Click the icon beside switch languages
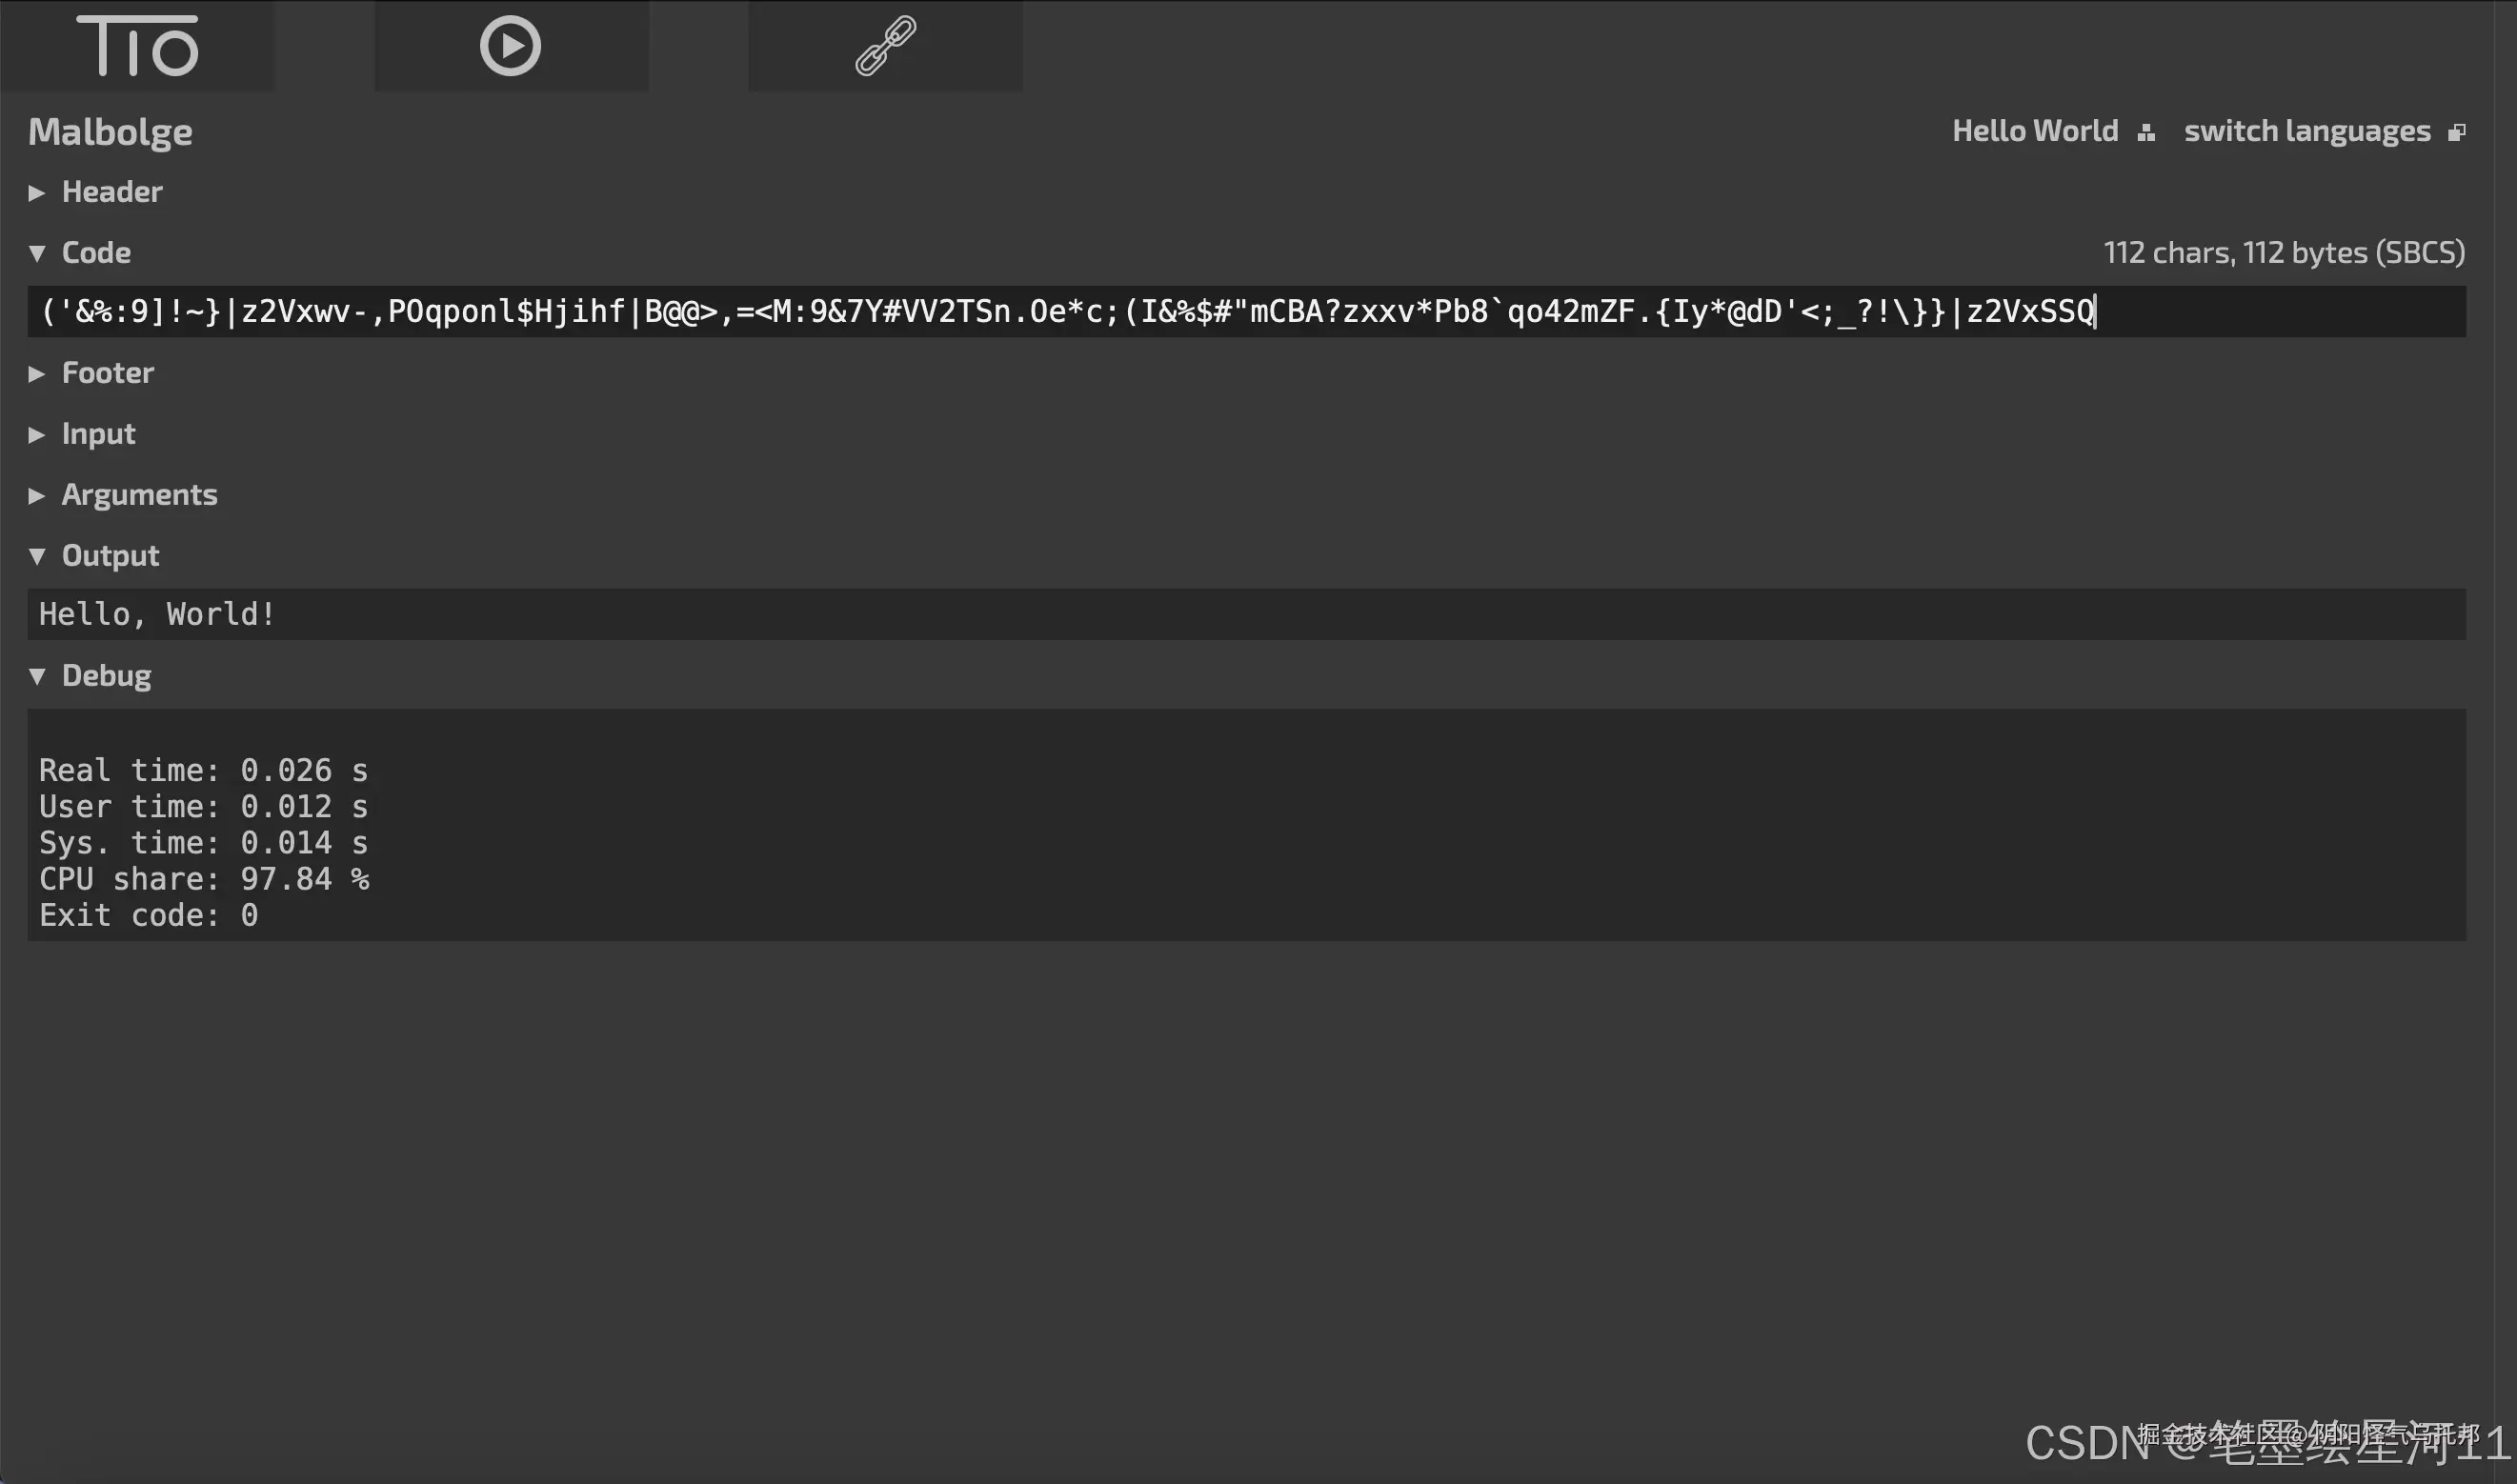Viewport: 2517px width, 1484px height. 2456,133
